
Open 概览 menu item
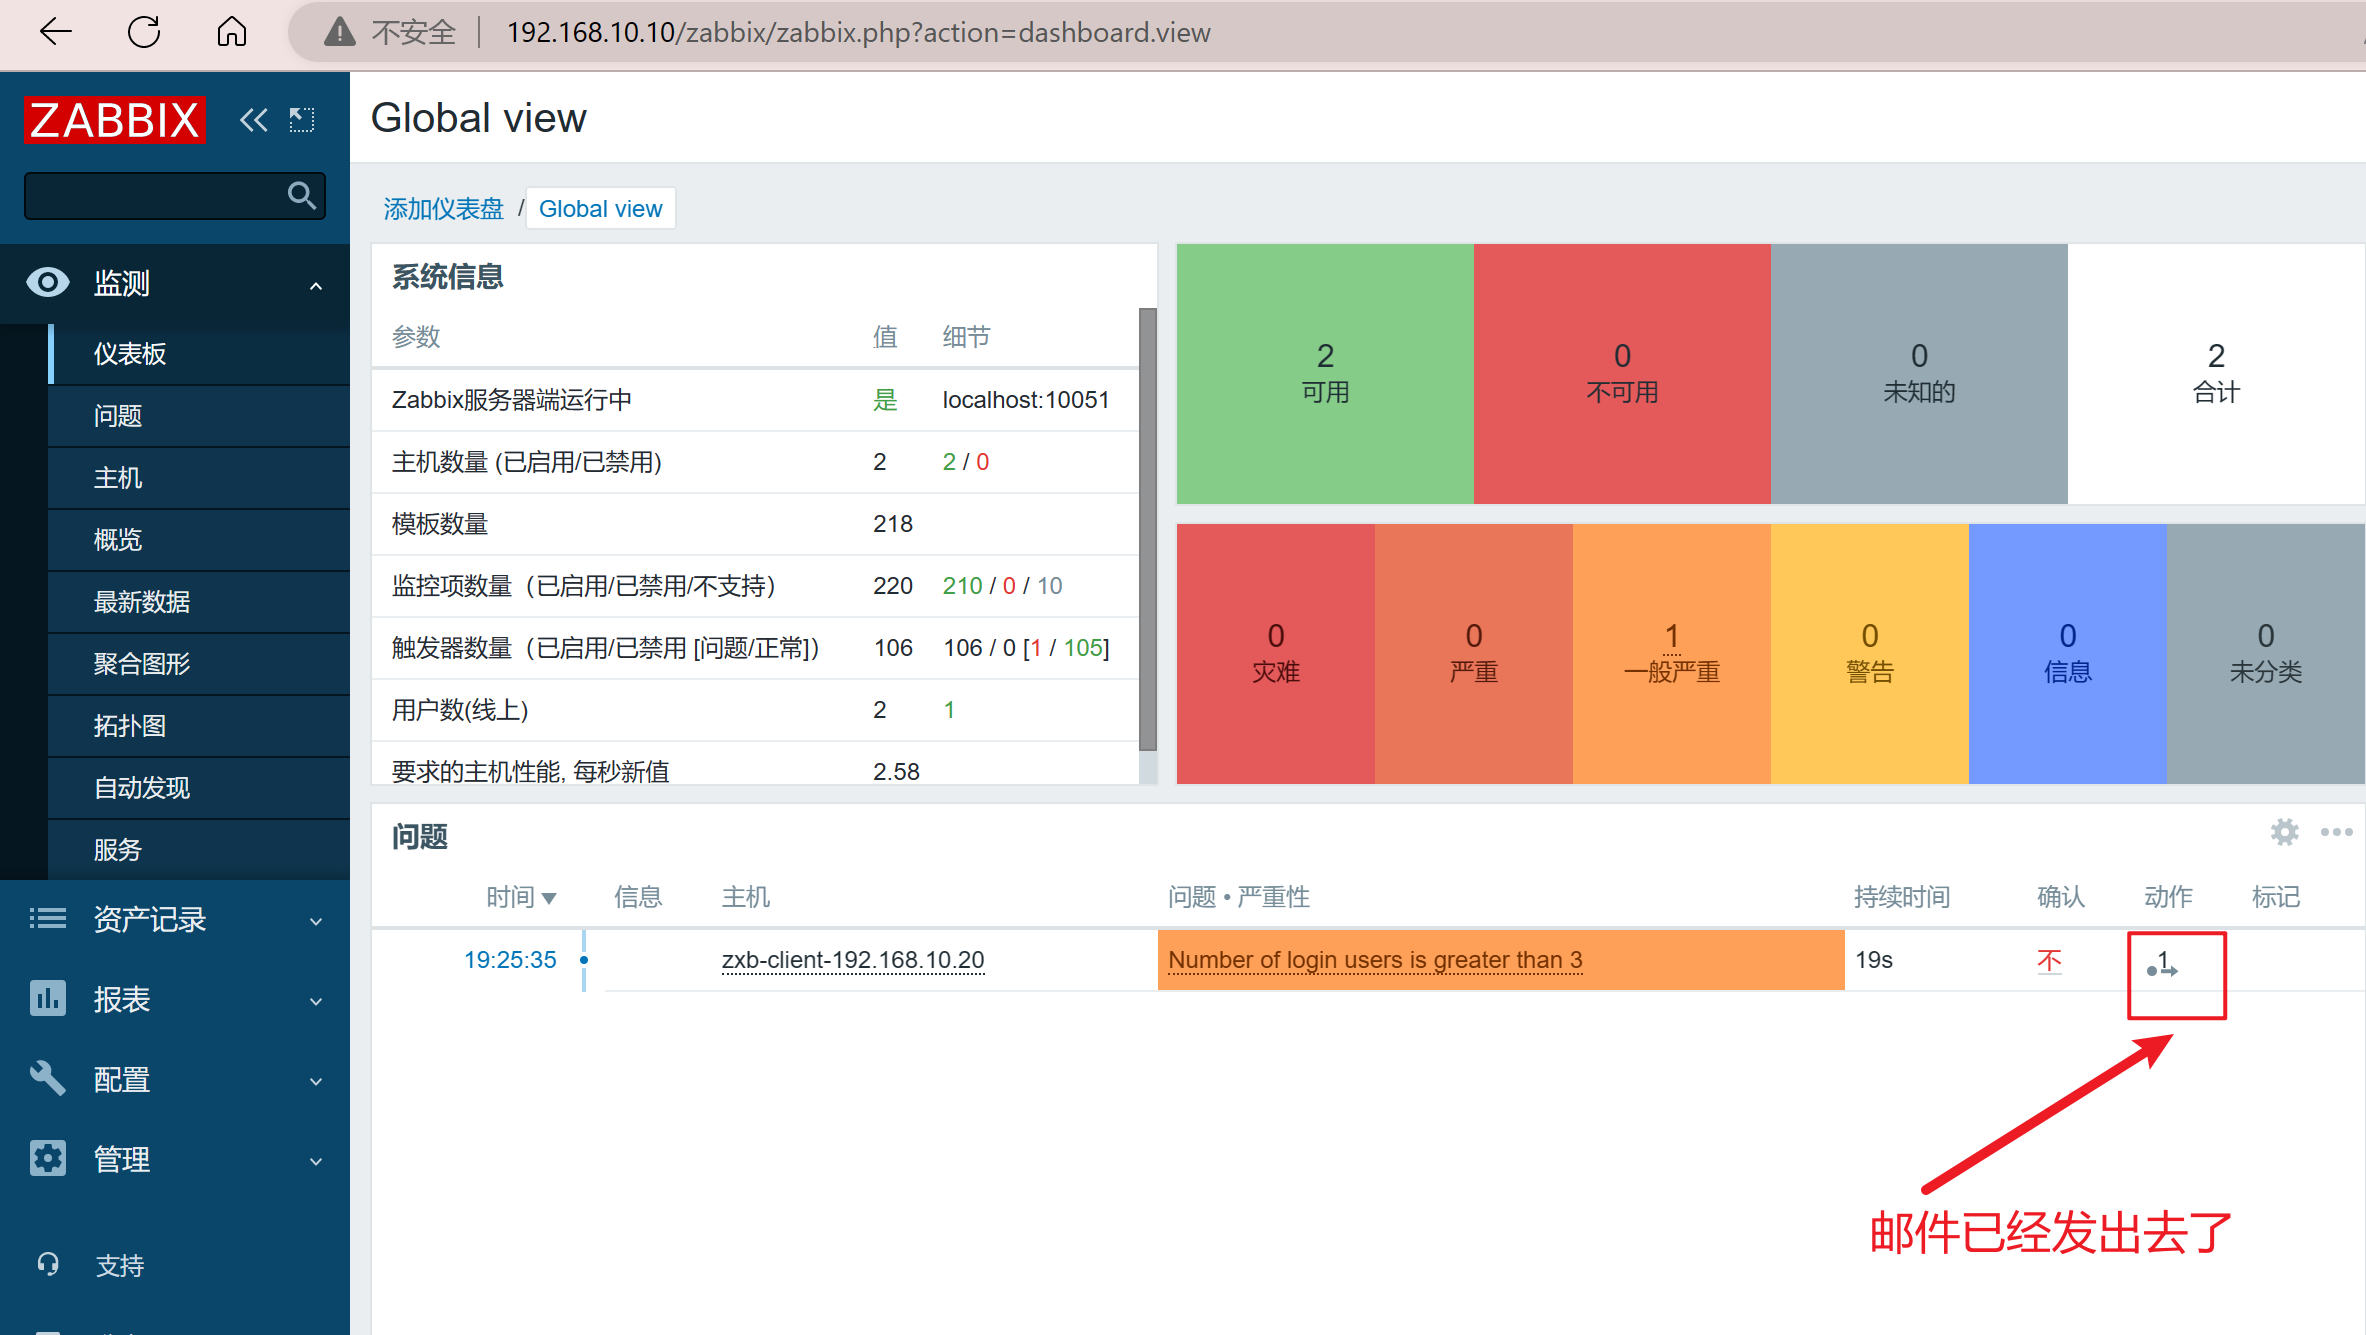199,540
